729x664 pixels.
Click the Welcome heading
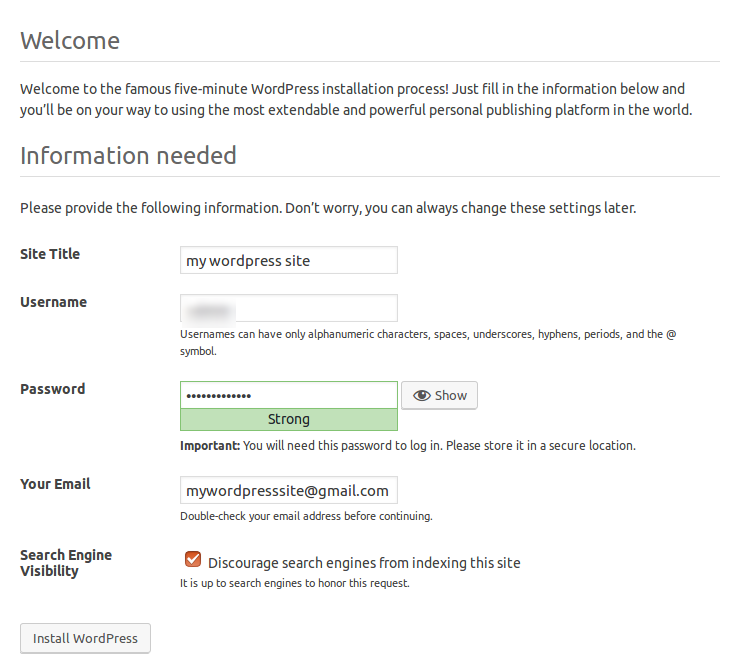[x=70, y=41]
